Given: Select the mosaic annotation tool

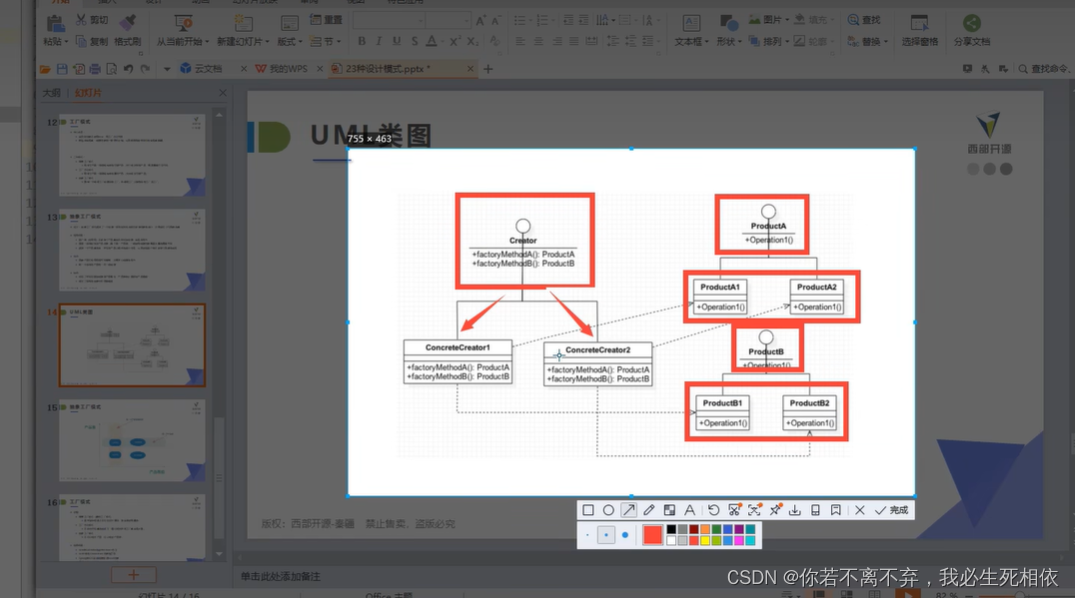Looking at the screenshot, I should [669, 510].
